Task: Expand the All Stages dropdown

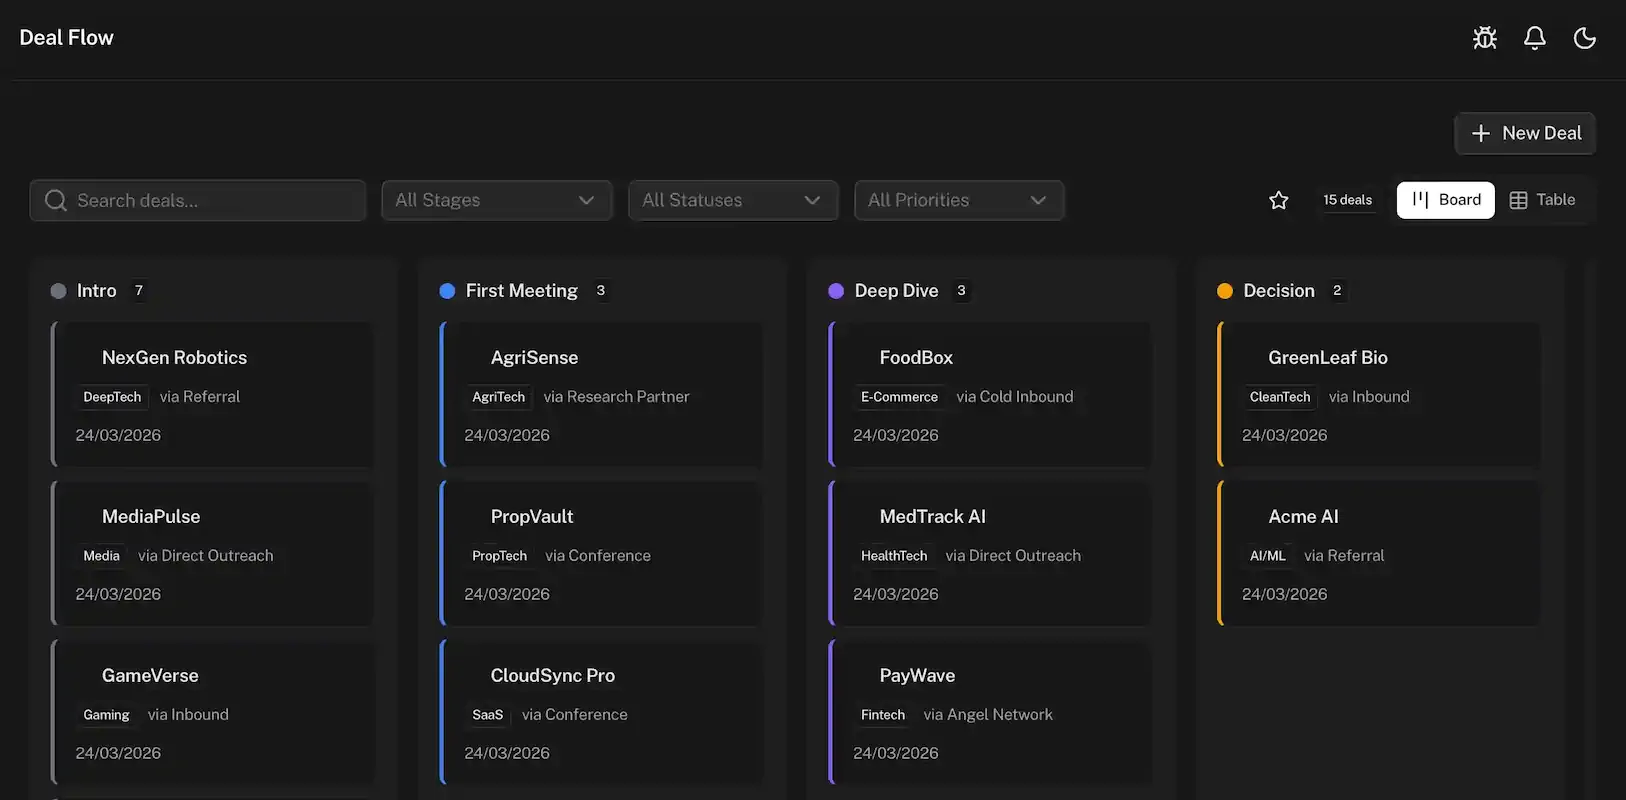Action: [x=496, y=200]
